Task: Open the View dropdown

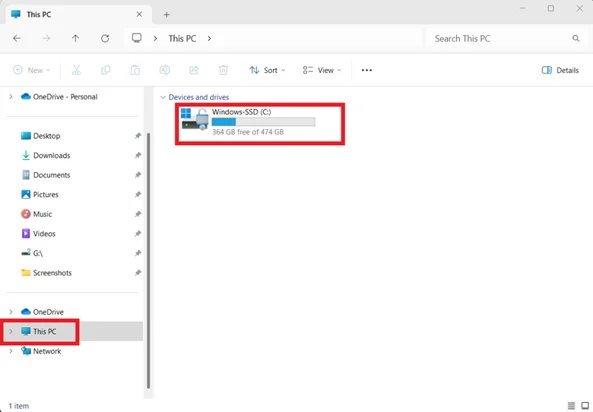Action: pos(322,70)
